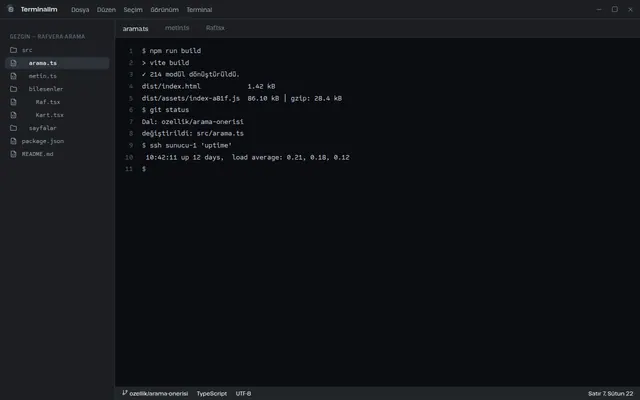
Task: Open the Düzen menu
Action: tap(106, 9)
